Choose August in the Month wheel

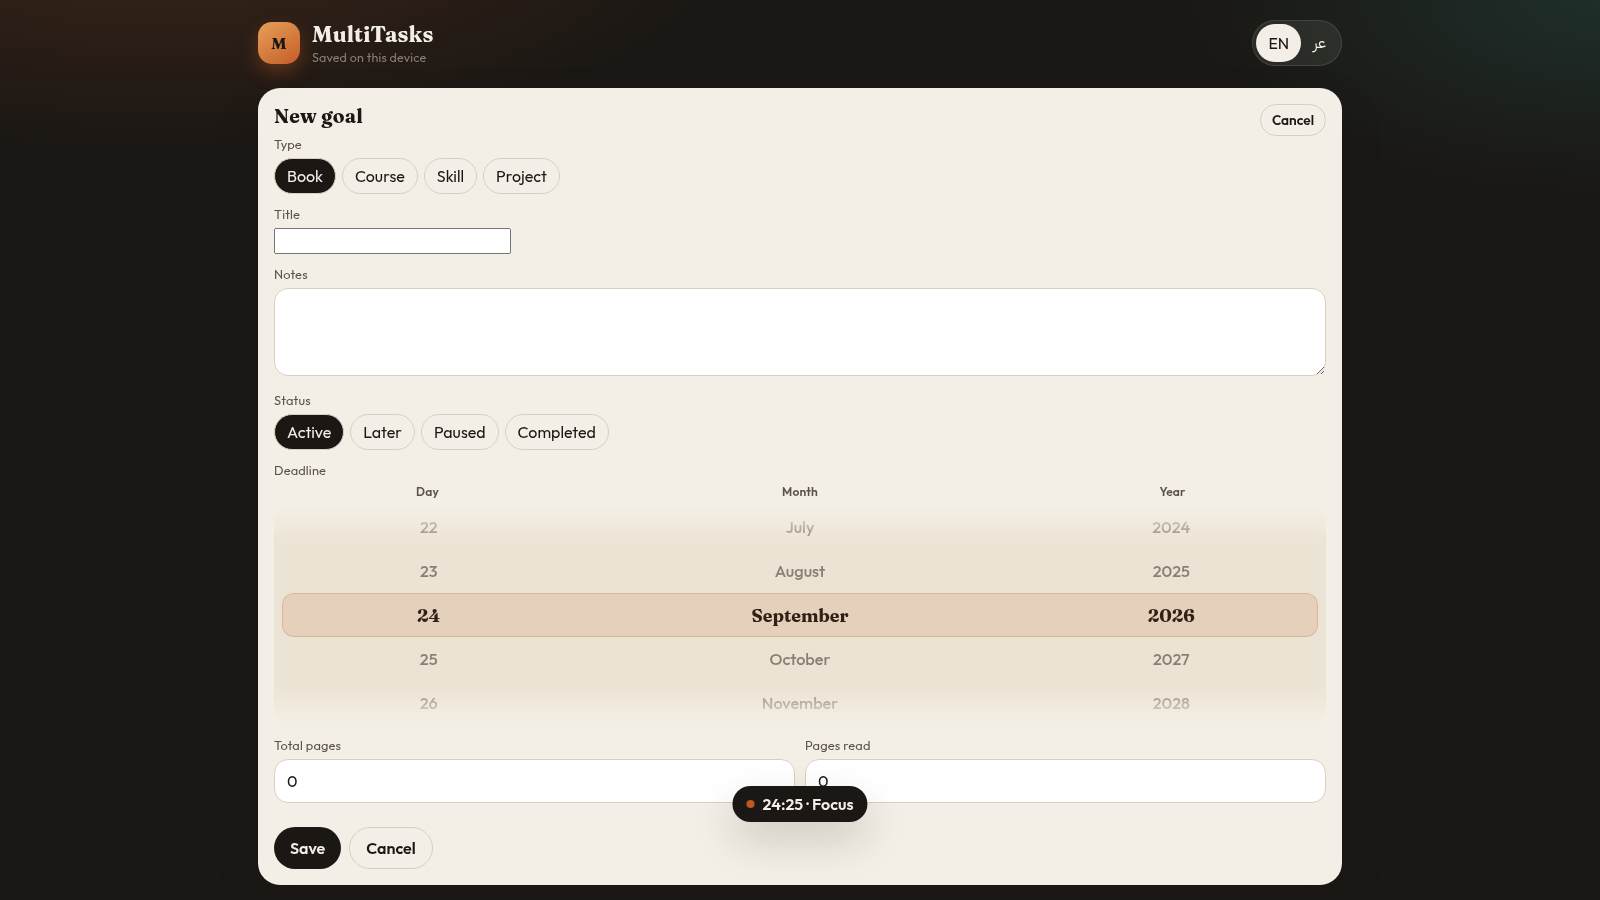[x=800, y=572]
